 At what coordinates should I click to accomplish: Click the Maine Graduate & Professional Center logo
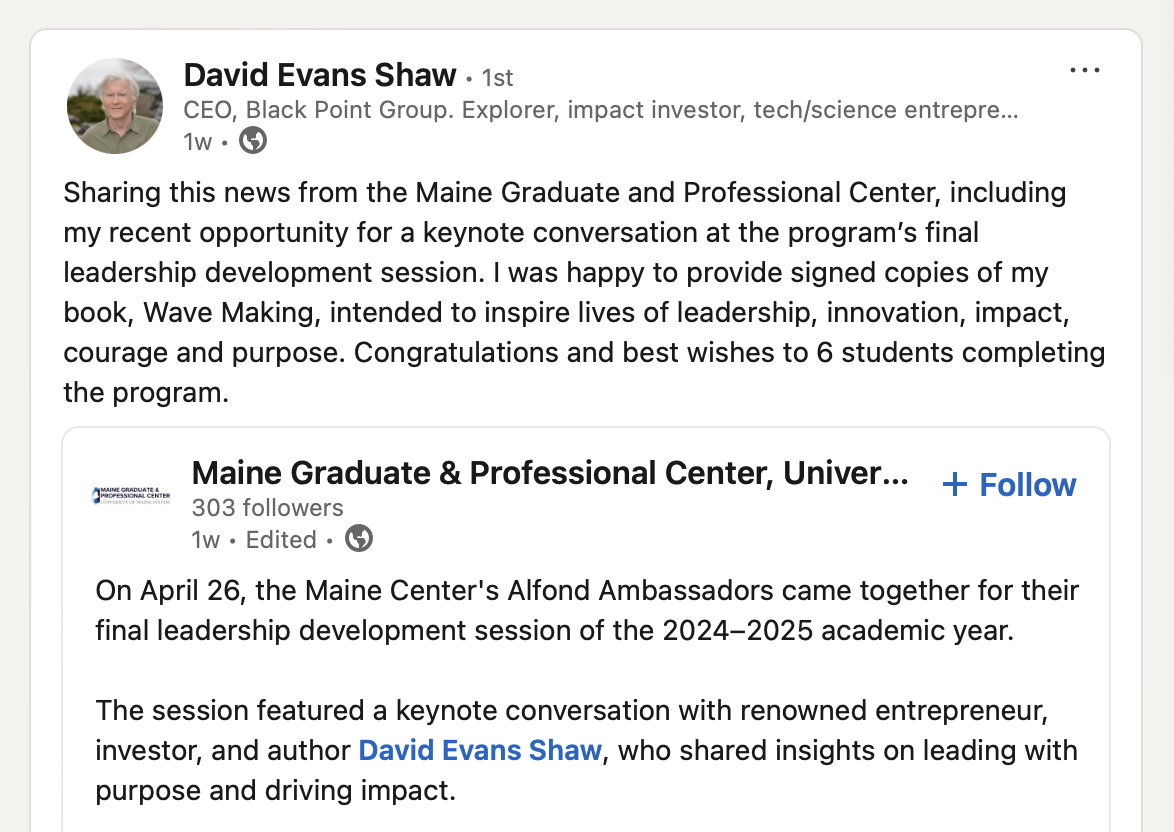(x=131, y=495)
